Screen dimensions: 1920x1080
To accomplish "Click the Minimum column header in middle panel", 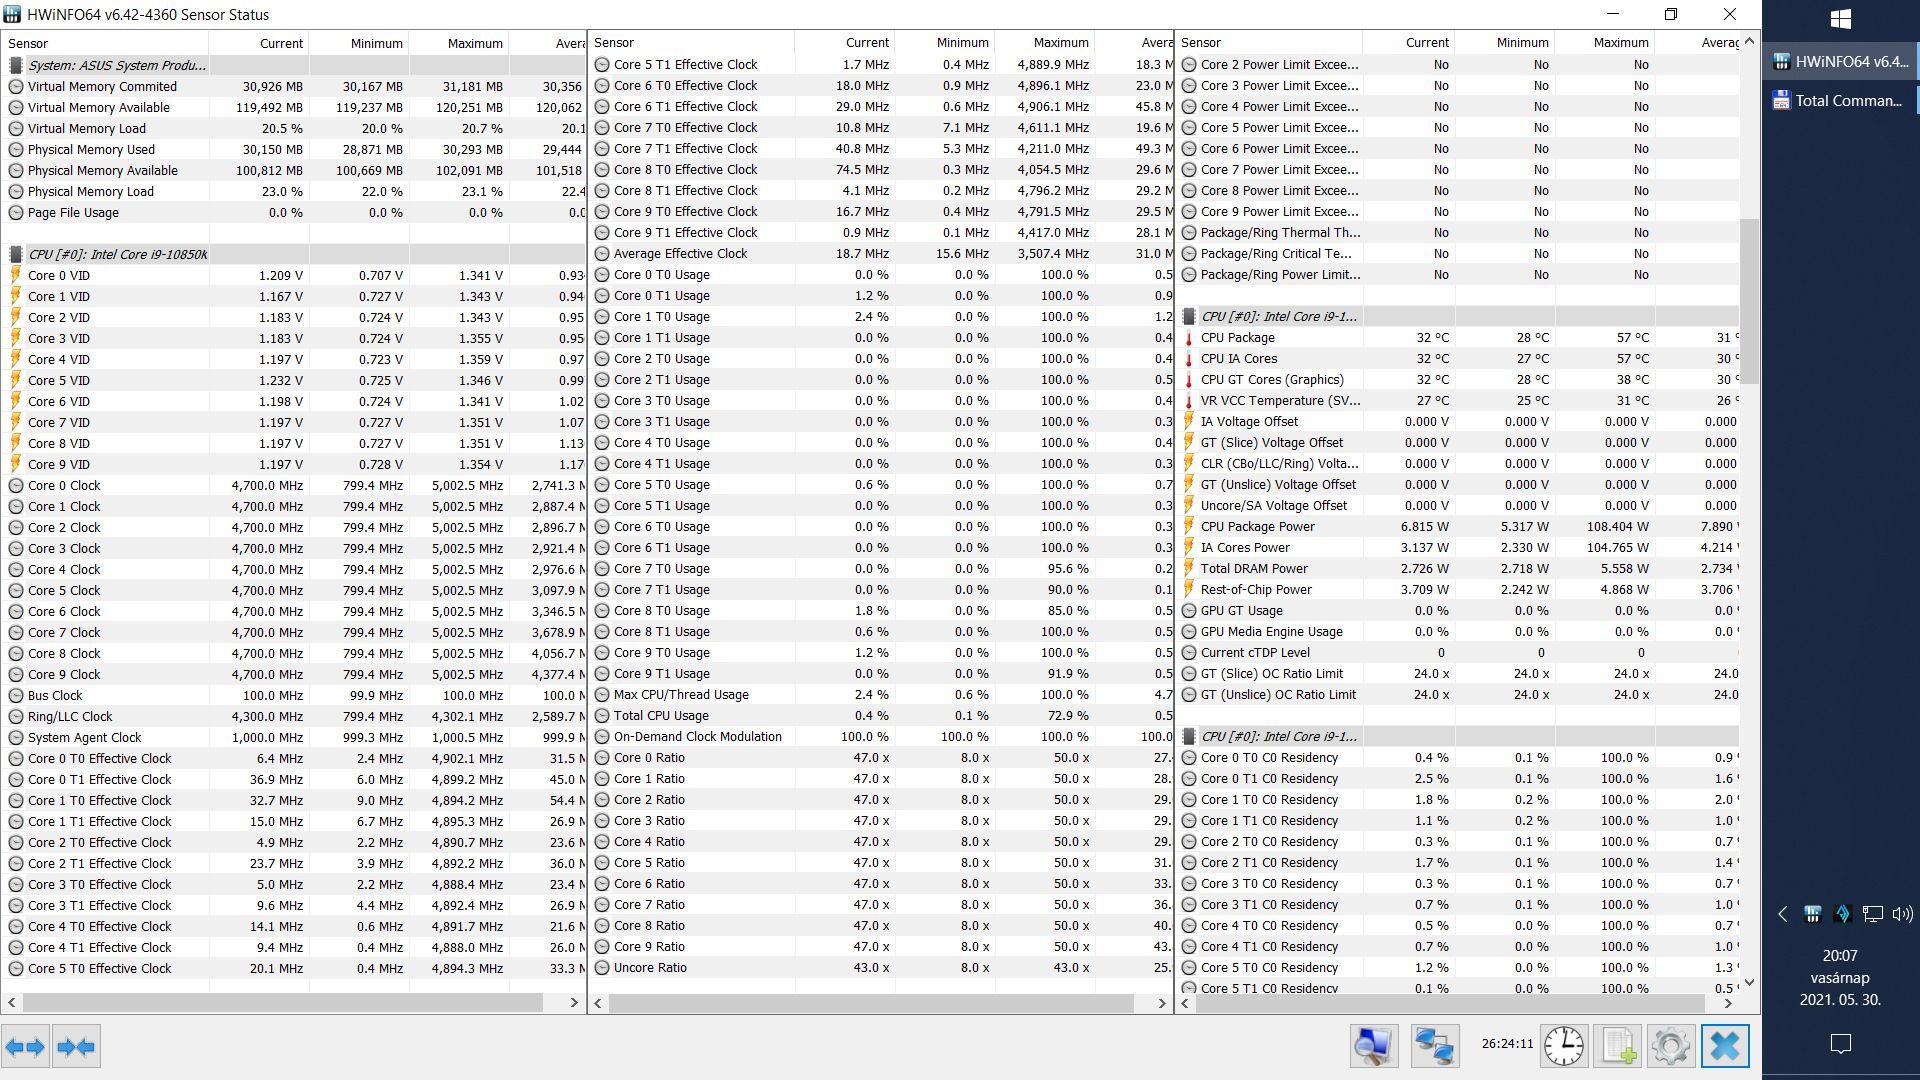I will click(x=944, y=43).
